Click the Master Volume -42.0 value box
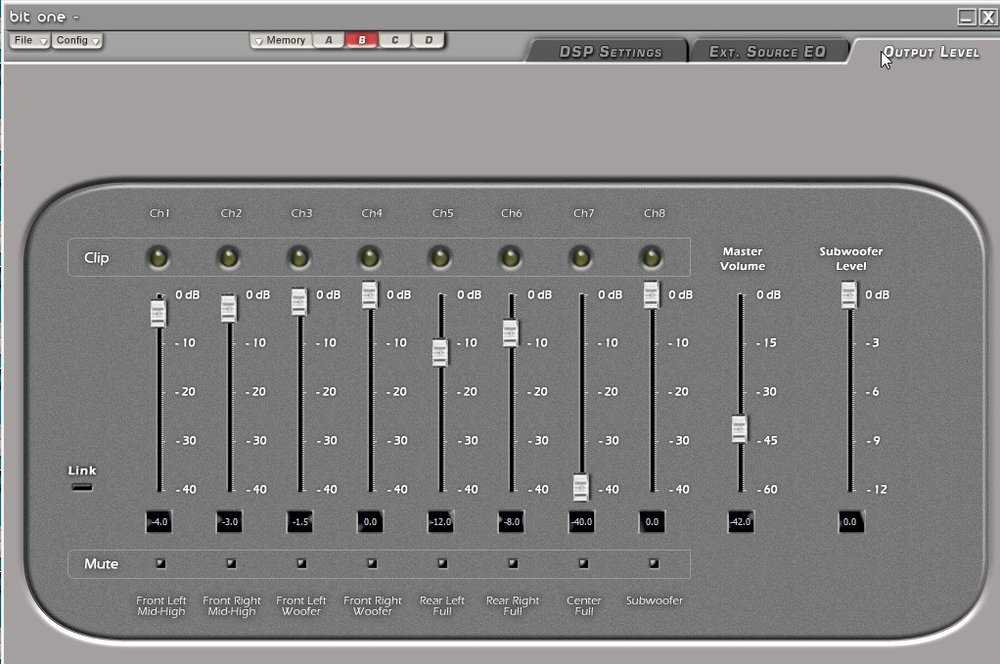Screen dimensions: 1000x664 pos(740,522)
